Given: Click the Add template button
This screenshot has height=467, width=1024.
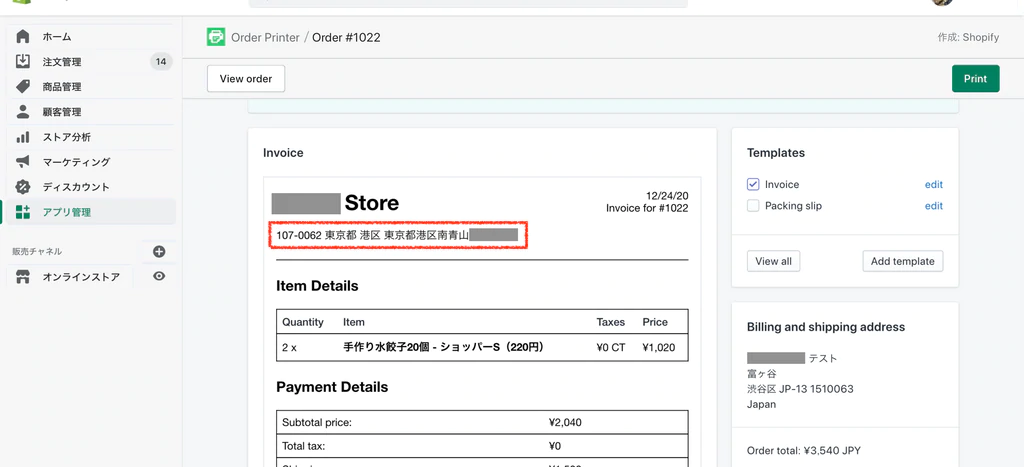Looking at the screenshot, I should point(902,261).
